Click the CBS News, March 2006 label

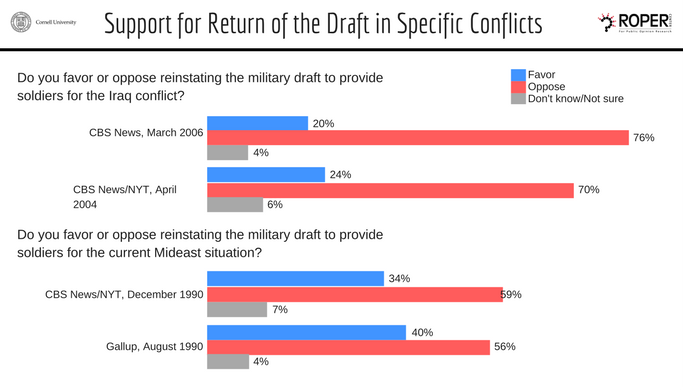click(146, 132)
